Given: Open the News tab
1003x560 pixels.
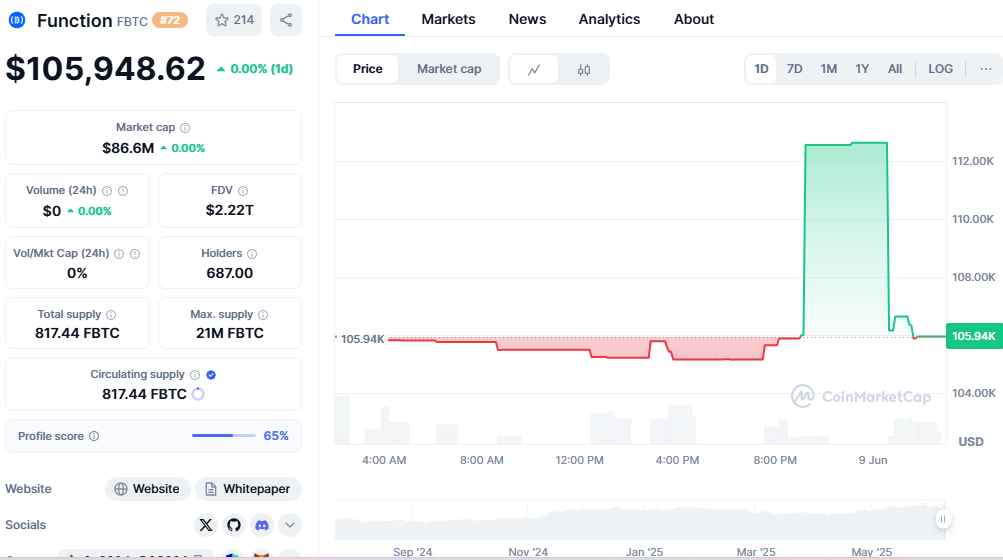Looking at the screenshot, I should point(527,19).
